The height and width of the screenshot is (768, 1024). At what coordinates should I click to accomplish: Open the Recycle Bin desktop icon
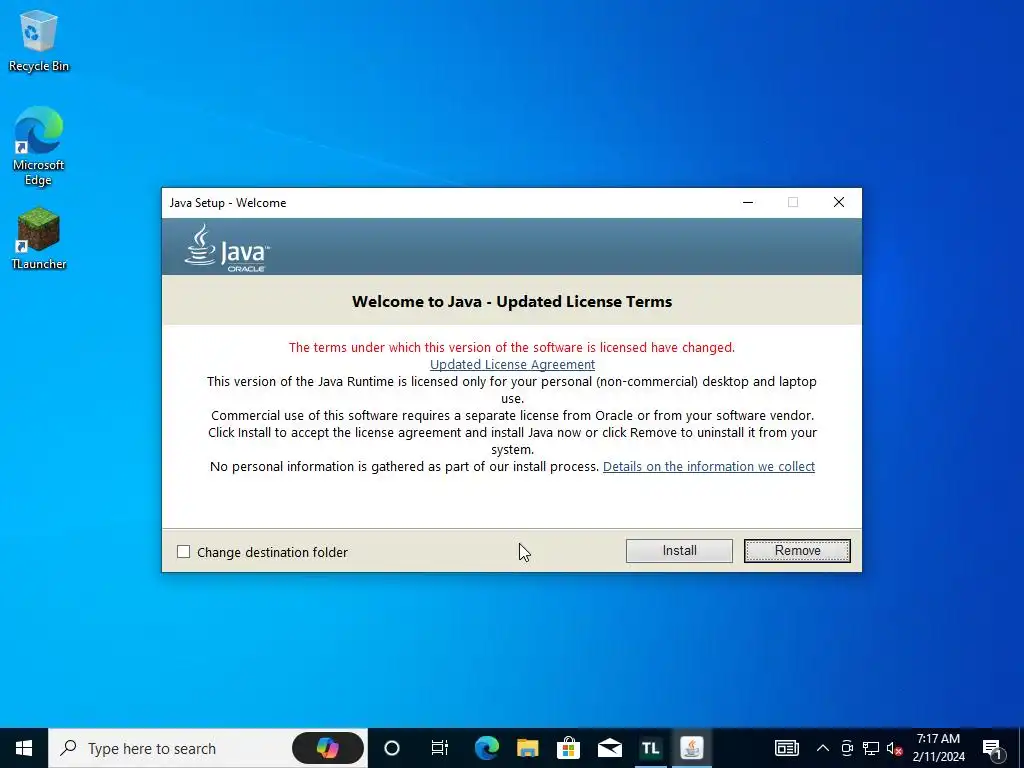tap(39, 40)
